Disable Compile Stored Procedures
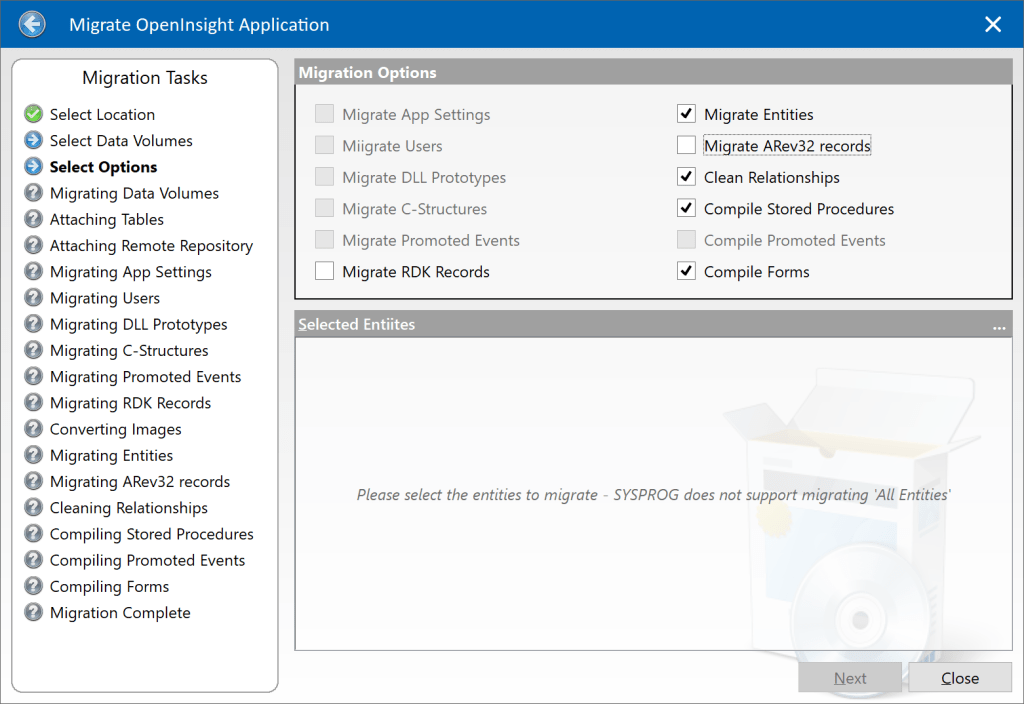The width and height of the screenshot is (1024, 704). click(686, 208)
